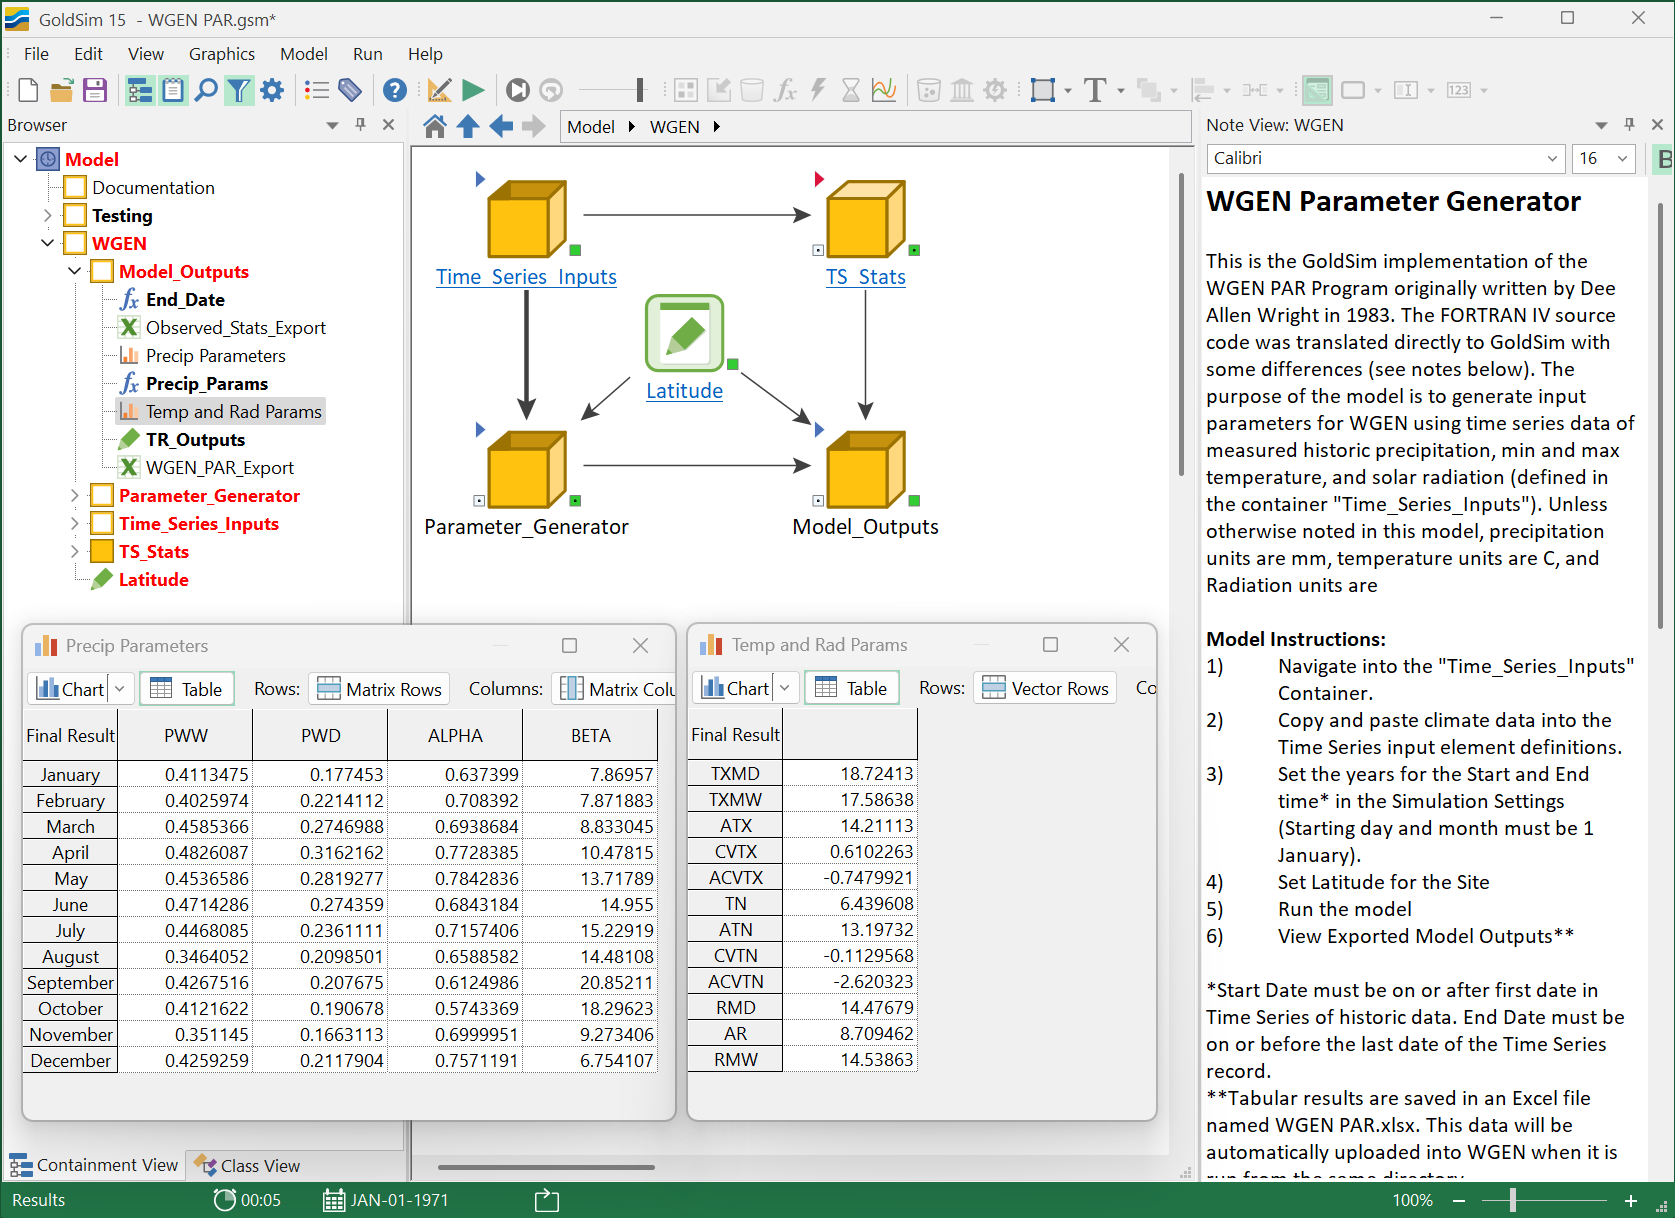Click the TS_Stats link label

pyautogui.click(x=866, y=277)
